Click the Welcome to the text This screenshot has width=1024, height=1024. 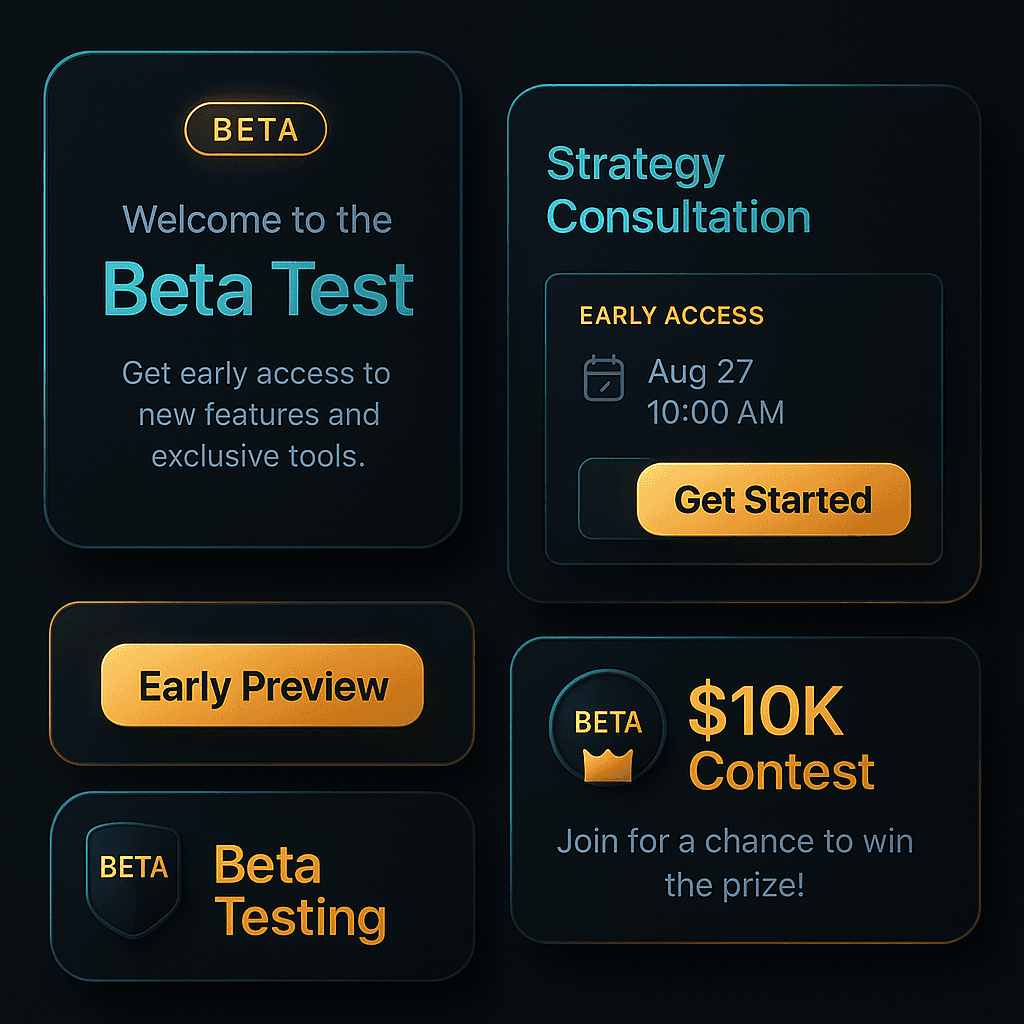(257, 219)
